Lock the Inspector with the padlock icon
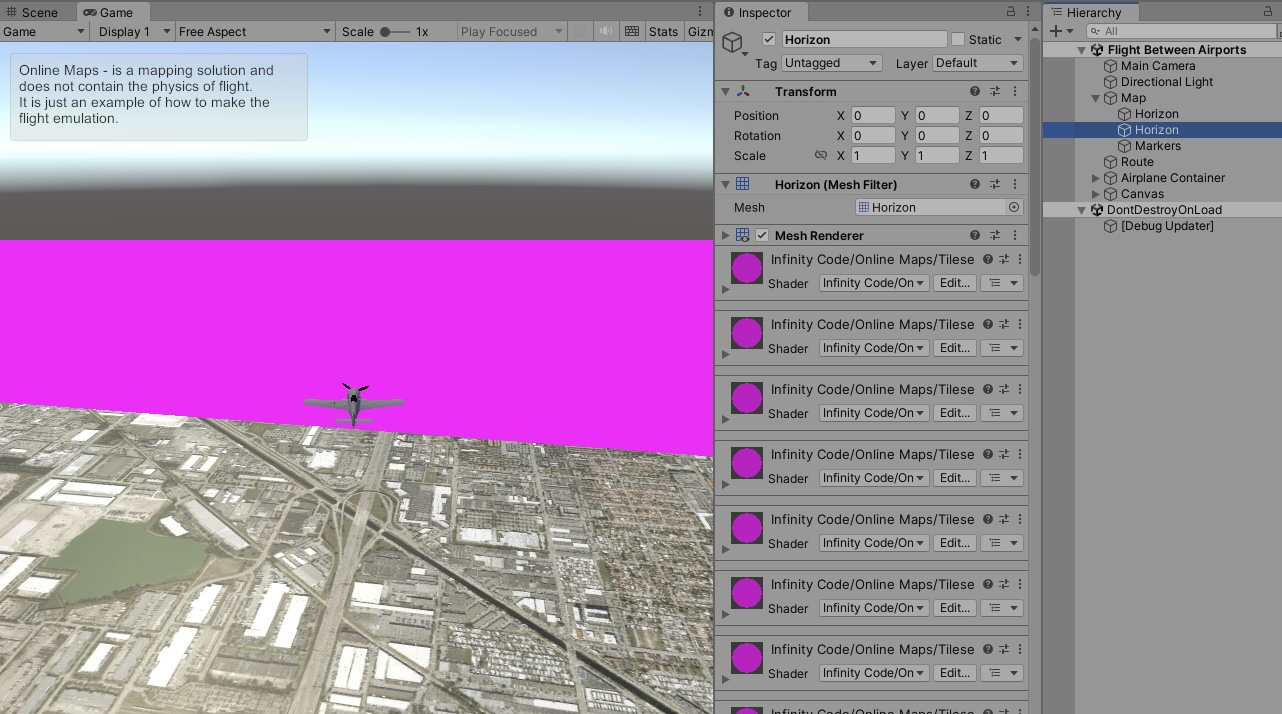1282x714 pixels. (x=1011, y=12)
